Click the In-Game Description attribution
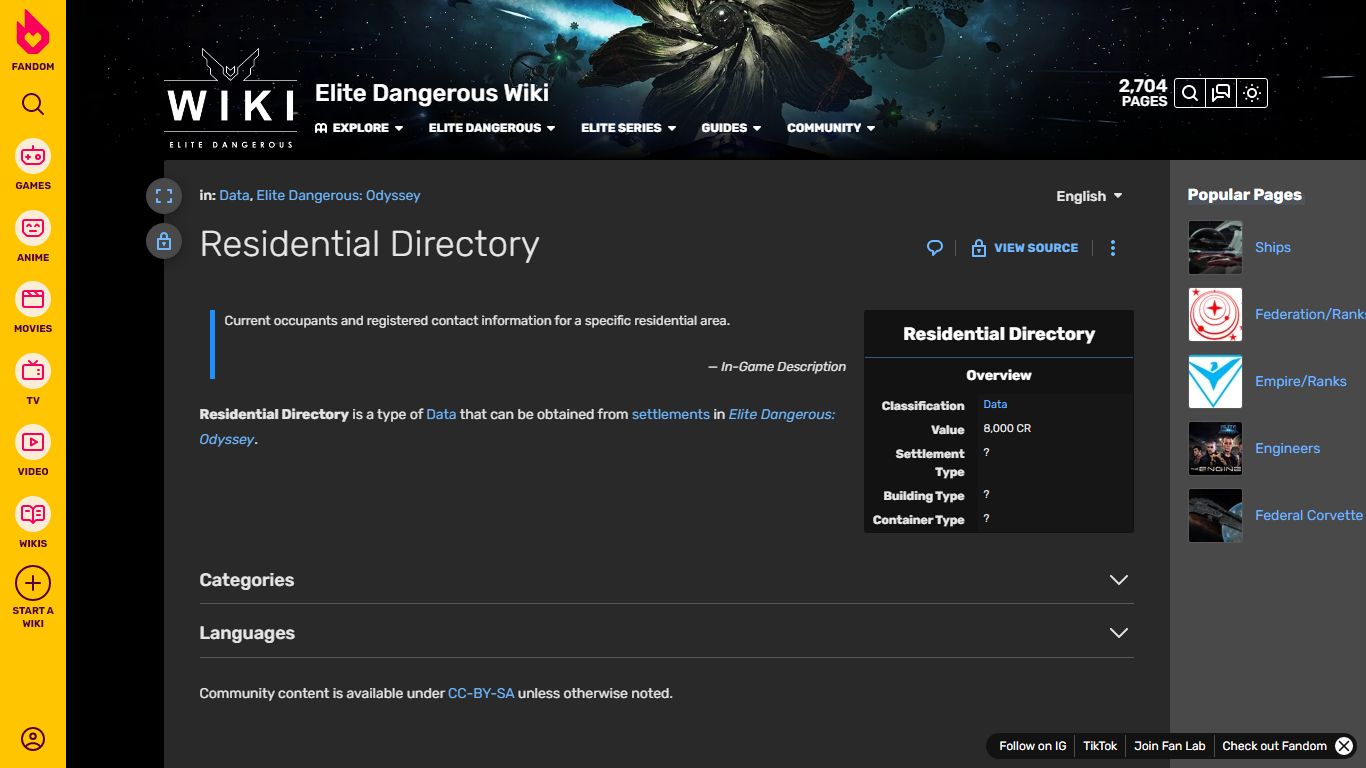 [x=777, y=367]
